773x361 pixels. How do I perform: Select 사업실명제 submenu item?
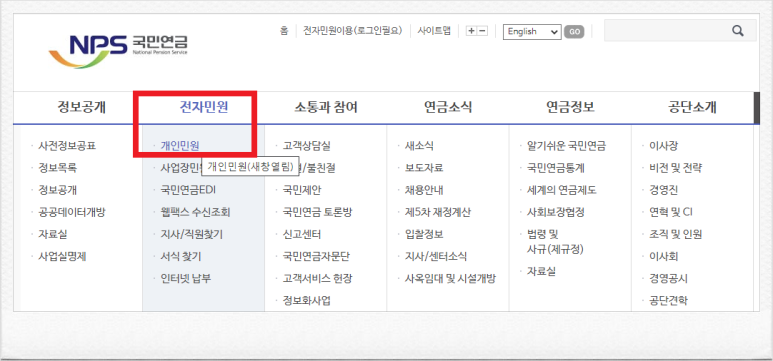pos(62,256)
